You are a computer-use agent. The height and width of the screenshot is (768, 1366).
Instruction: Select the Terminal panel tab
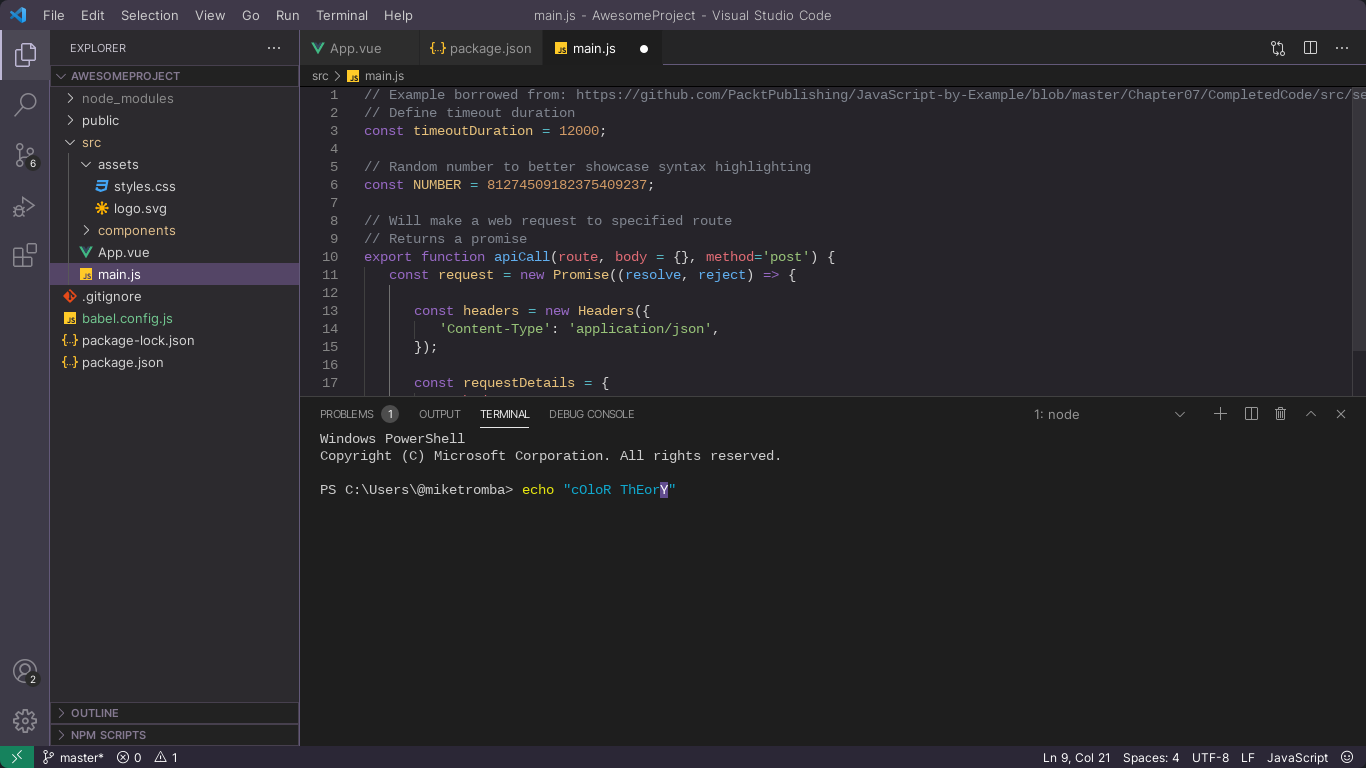504,414
